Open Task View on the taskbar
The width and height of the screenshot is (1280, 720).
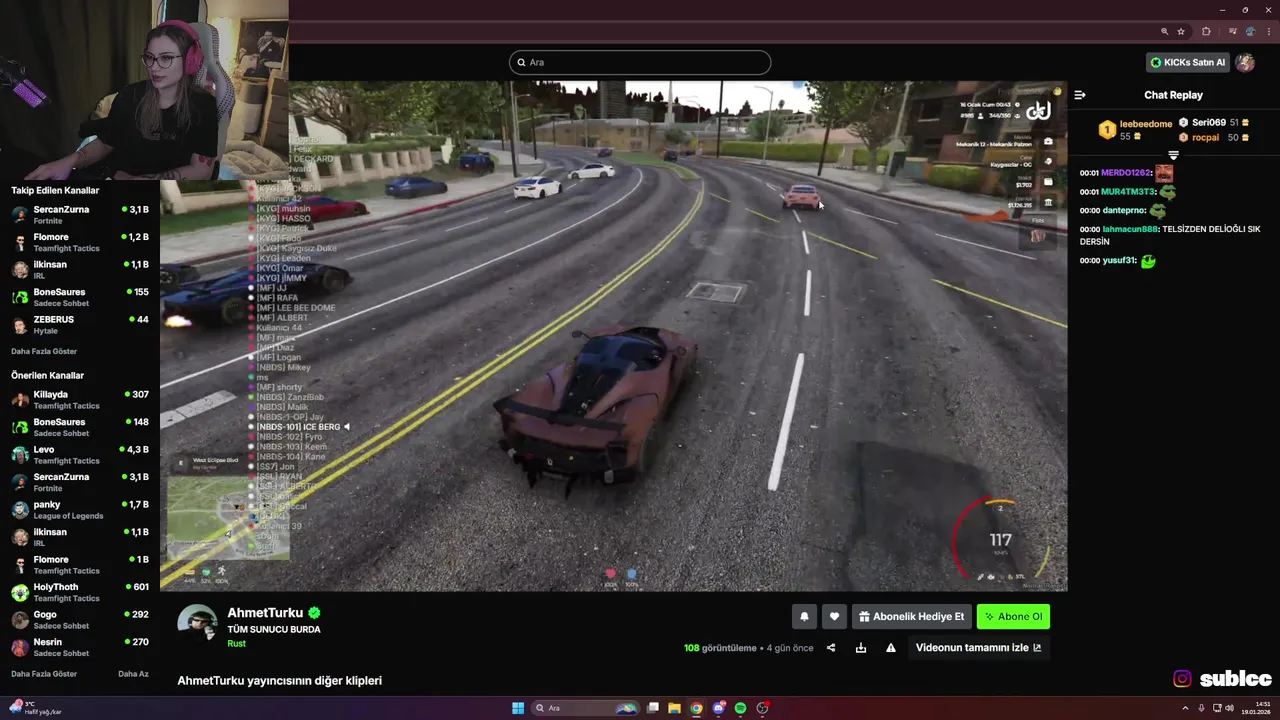[x=653, y=708]
